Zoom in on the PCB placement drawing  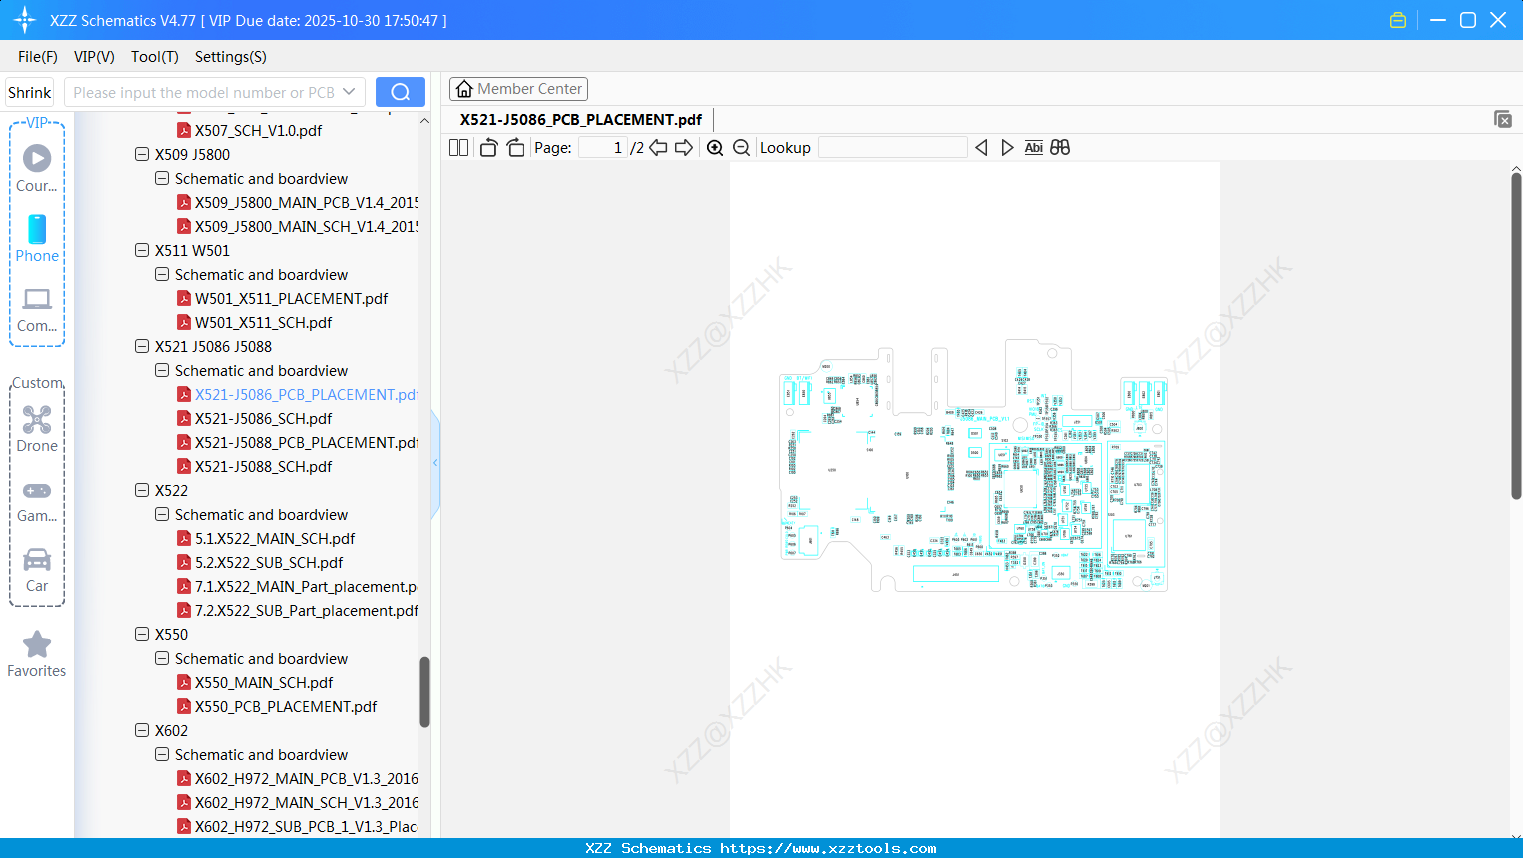point(715,147)
